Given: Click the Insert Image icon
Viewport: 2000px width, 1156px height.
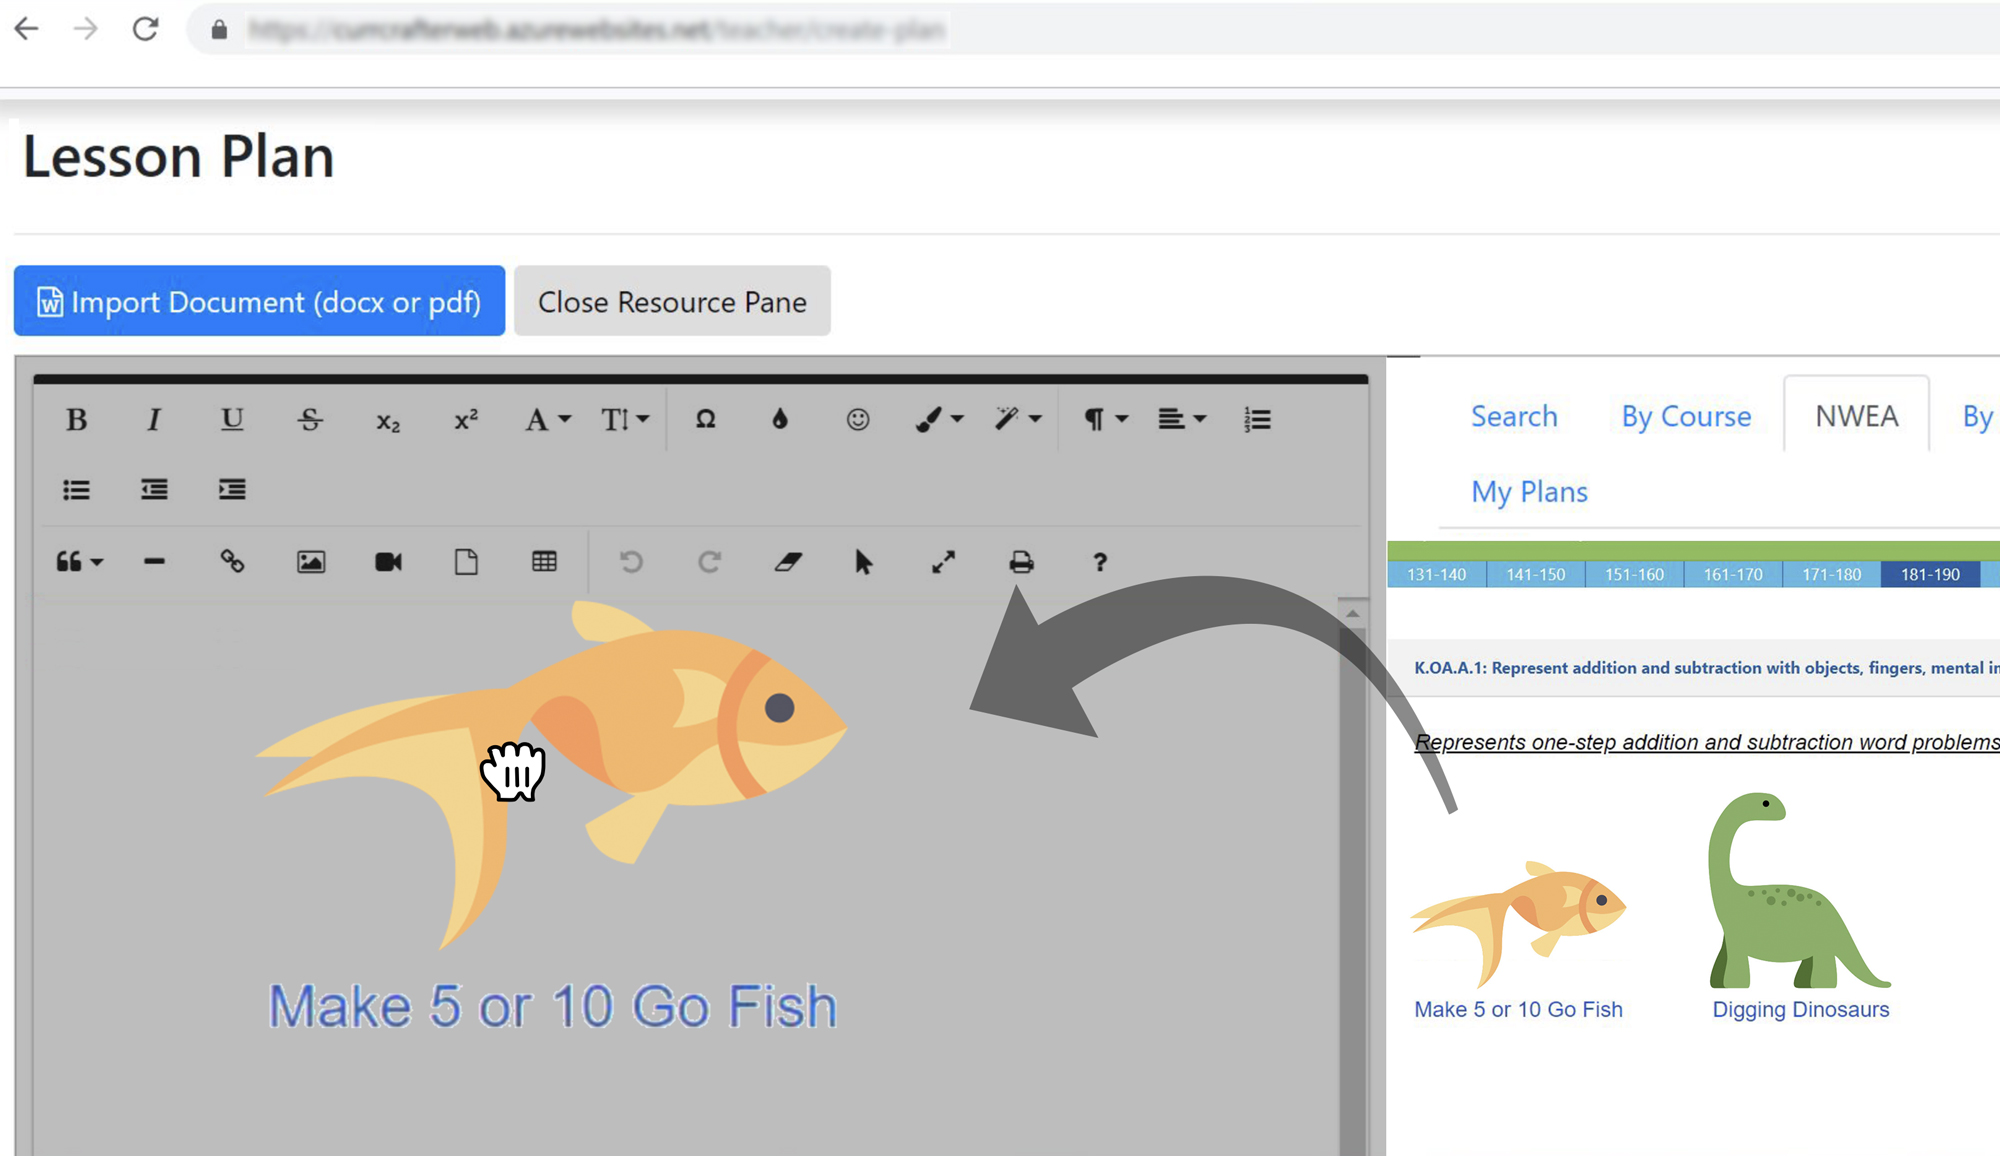Looking at the screenshot, I should click(x=309, y=561).
